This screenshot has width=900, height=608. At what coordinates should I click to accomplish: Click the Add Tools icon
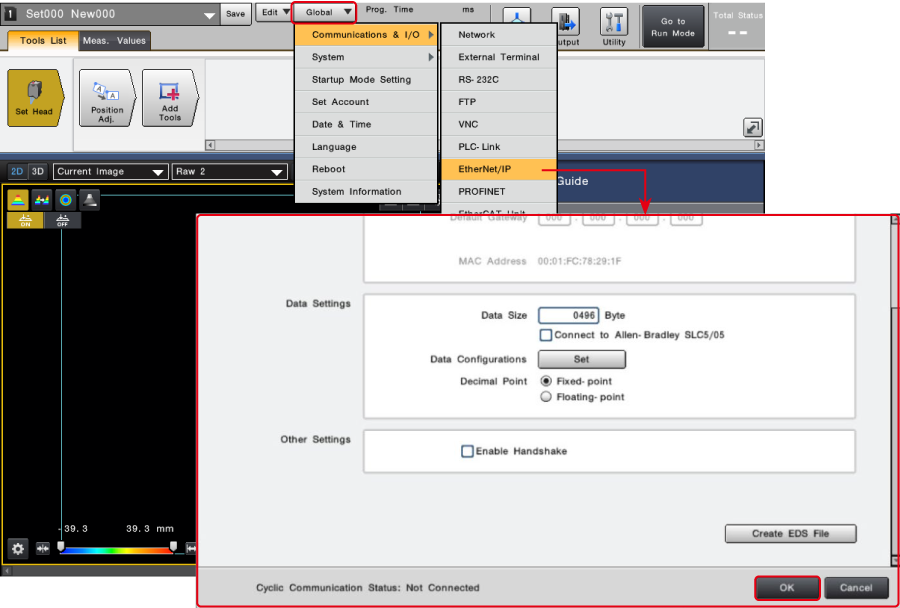click(x=169, y=98)
